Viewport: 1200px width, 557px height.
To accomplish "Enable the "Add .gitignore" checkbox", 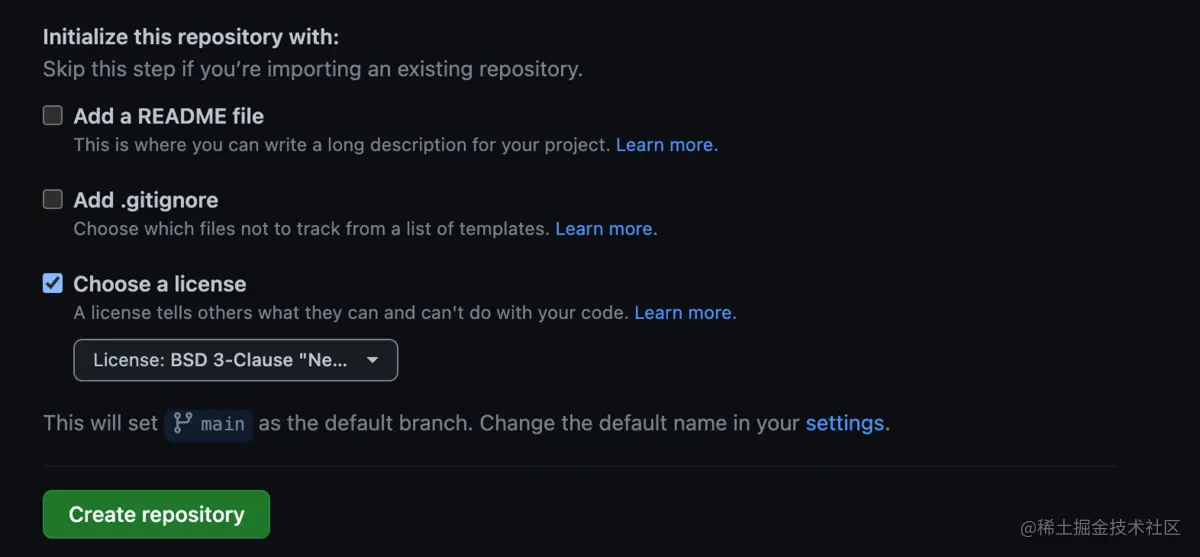I will 53,200.
